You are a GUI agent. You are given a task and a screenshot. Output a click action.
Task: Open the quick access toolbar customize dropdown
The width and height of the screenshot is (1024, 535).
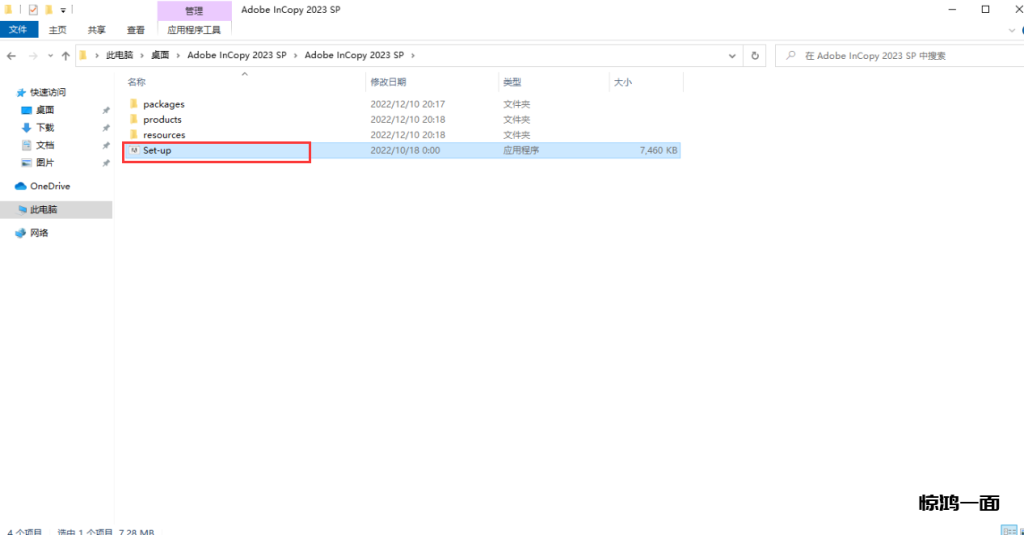click(x=62, y=10)
